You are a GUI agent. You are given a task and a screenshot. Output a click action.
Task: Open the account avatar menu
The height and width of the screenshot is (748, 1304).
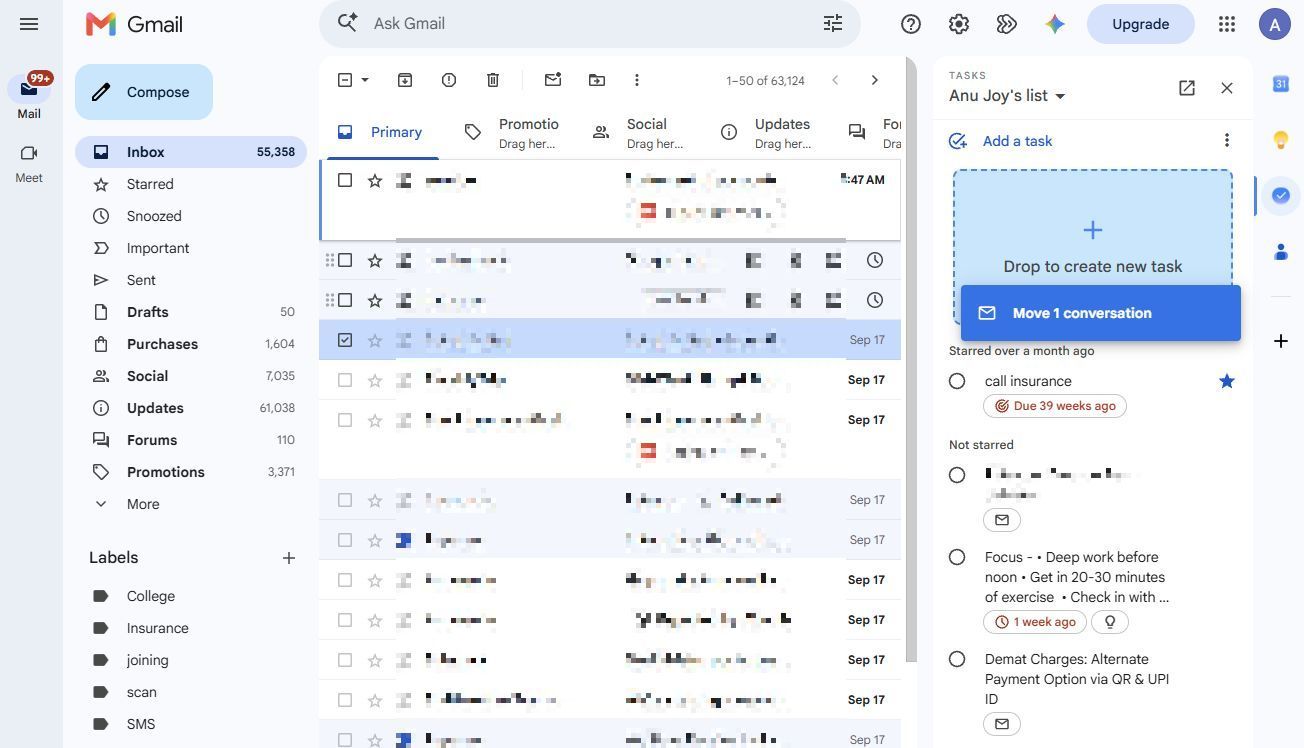click(1275, 24)
